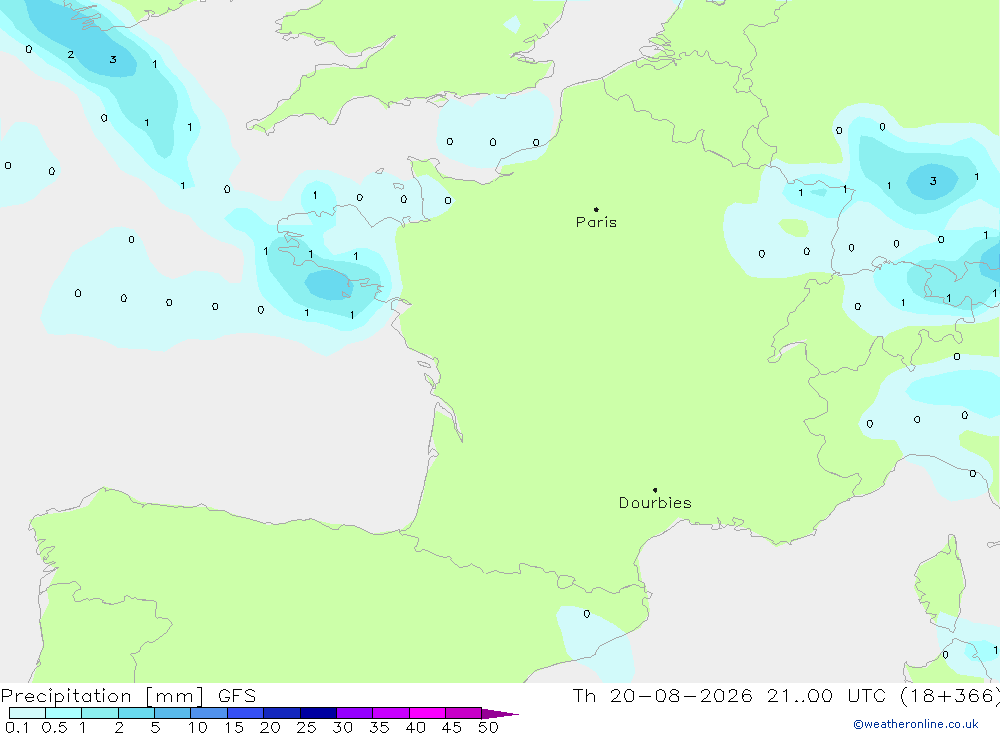
Task: Open the ©weatheronline.co.uk link
Action: (916, 724)
